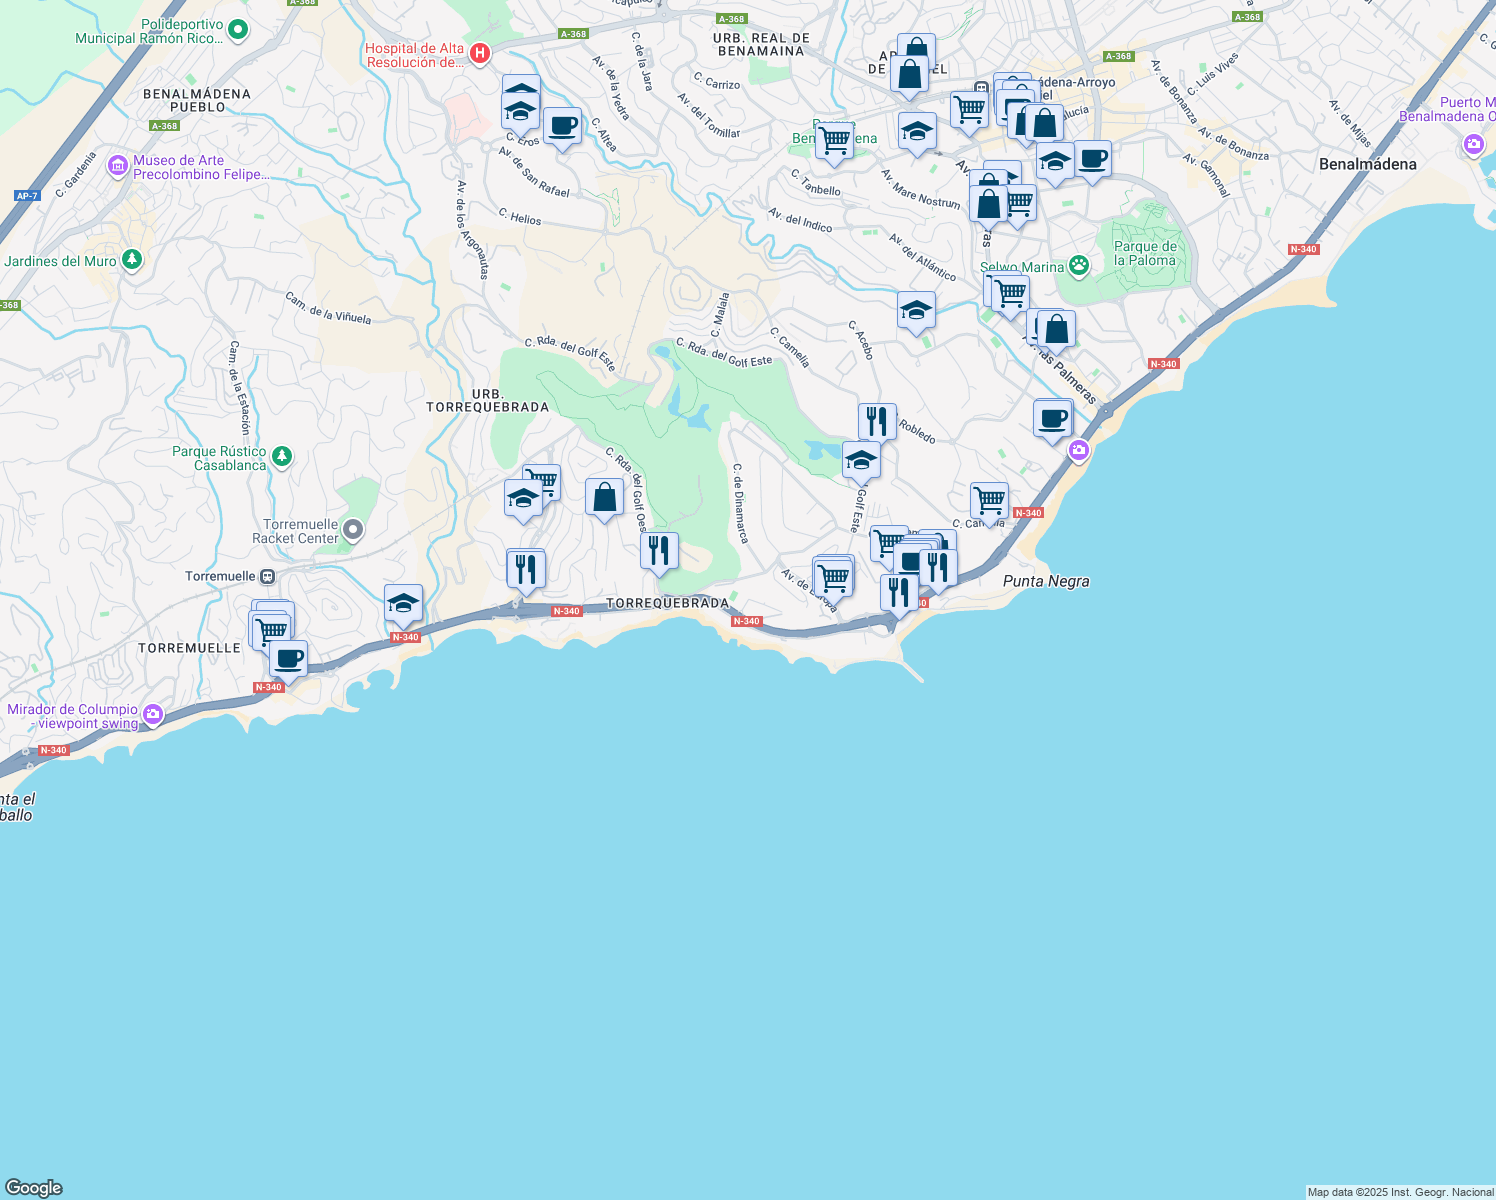Click the purple attraction icon near Puerto Marina Benalmádena
The height and width of the screenshot is (1200, 1496).
pyautogui.click(x=1472, y=145)
